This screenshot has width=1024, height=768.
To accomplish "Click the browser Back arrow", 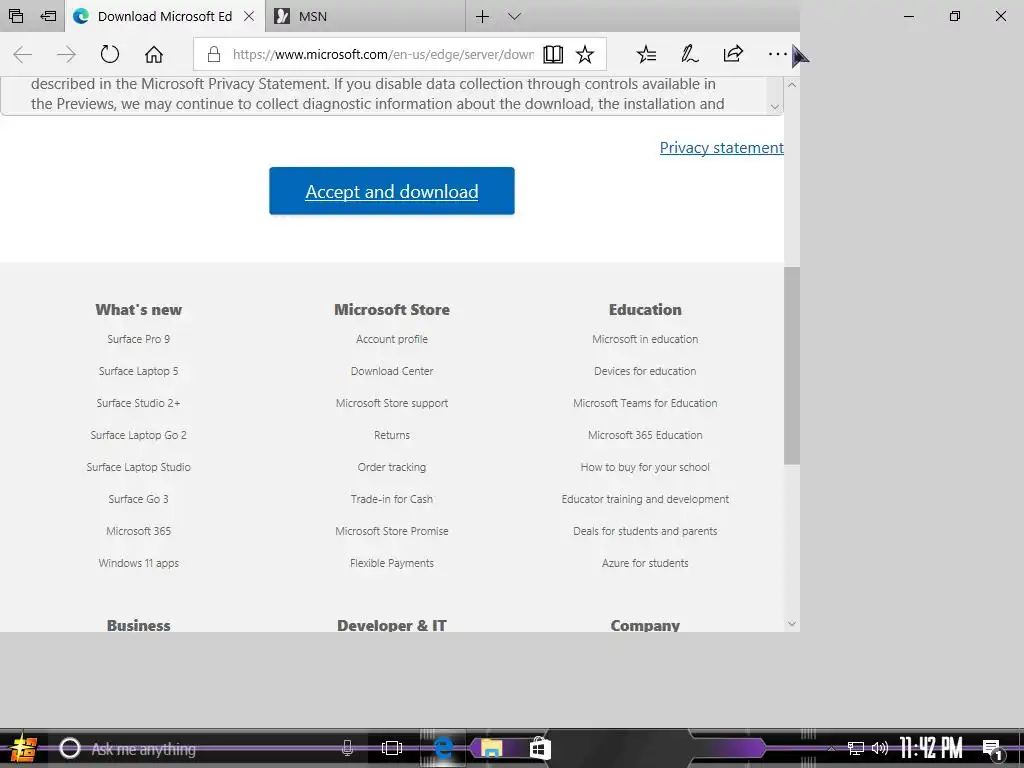I will click(x=23, y=54).
